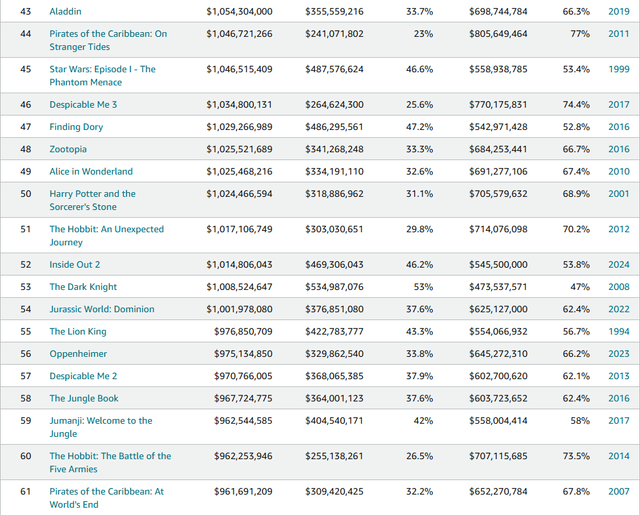This screenshot has width=640, height=515.
Task: Open the Inside Out 2 link
Action: [75, 264]
